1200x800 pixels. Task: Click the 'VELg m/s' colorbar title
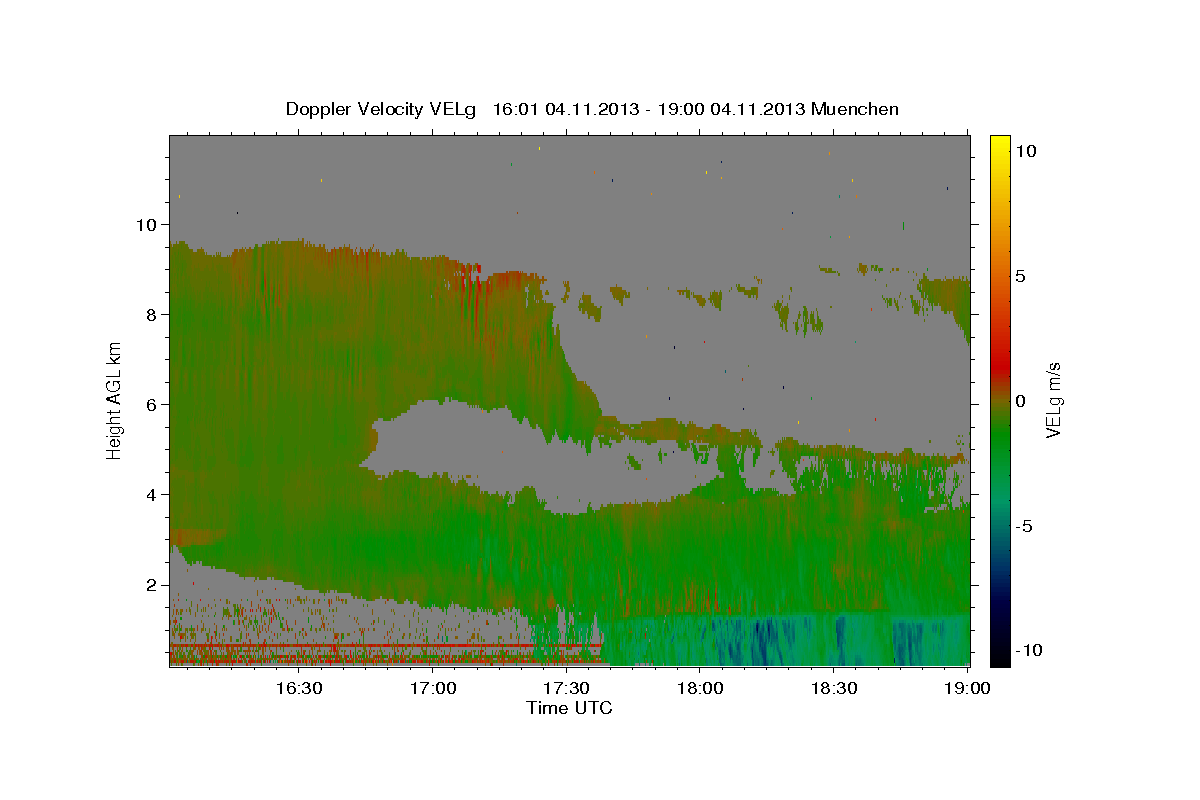tap(1054, 401)
